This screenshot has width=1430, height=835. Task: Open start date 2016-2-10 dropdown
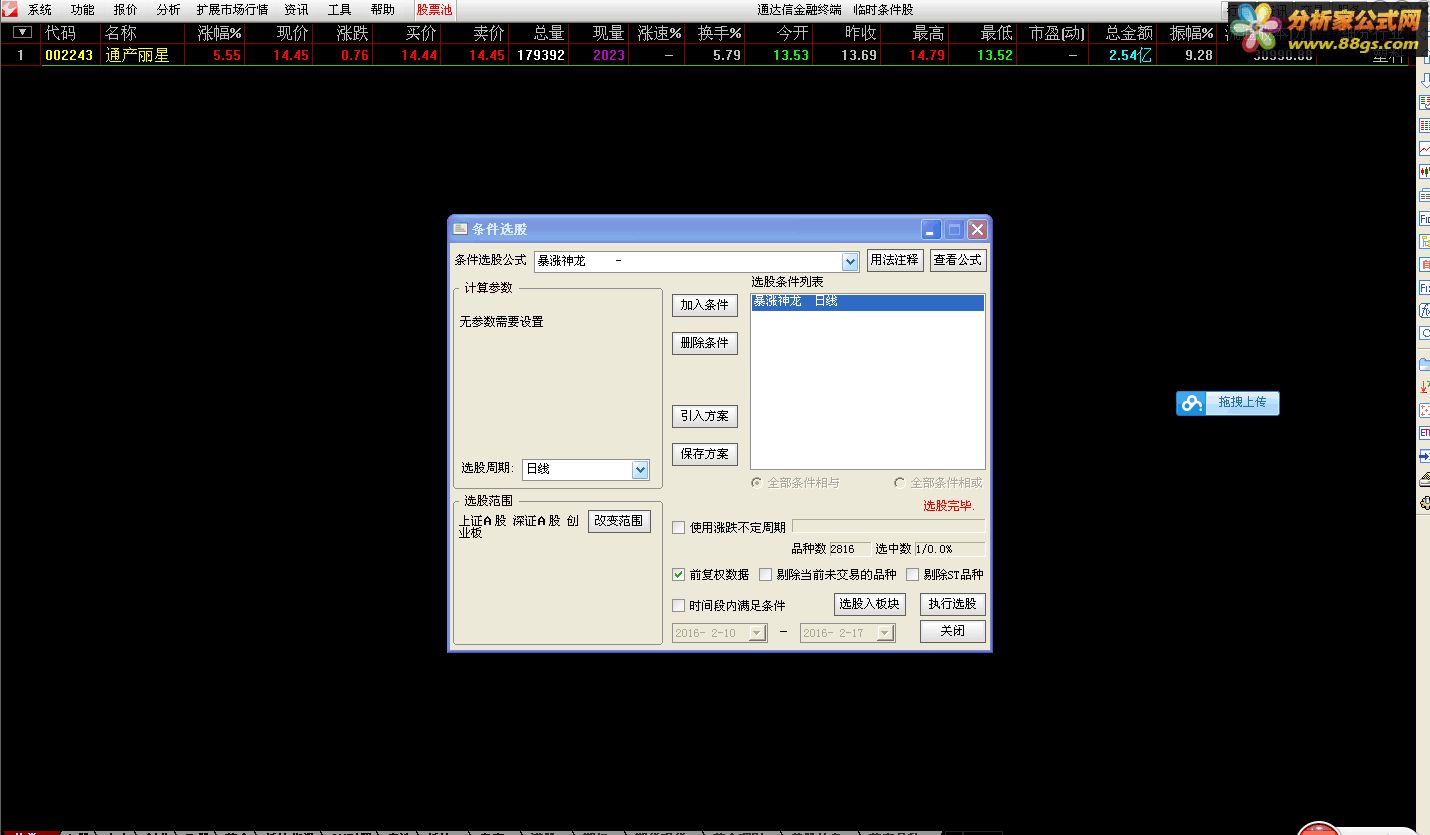click(x=757, y=633)
